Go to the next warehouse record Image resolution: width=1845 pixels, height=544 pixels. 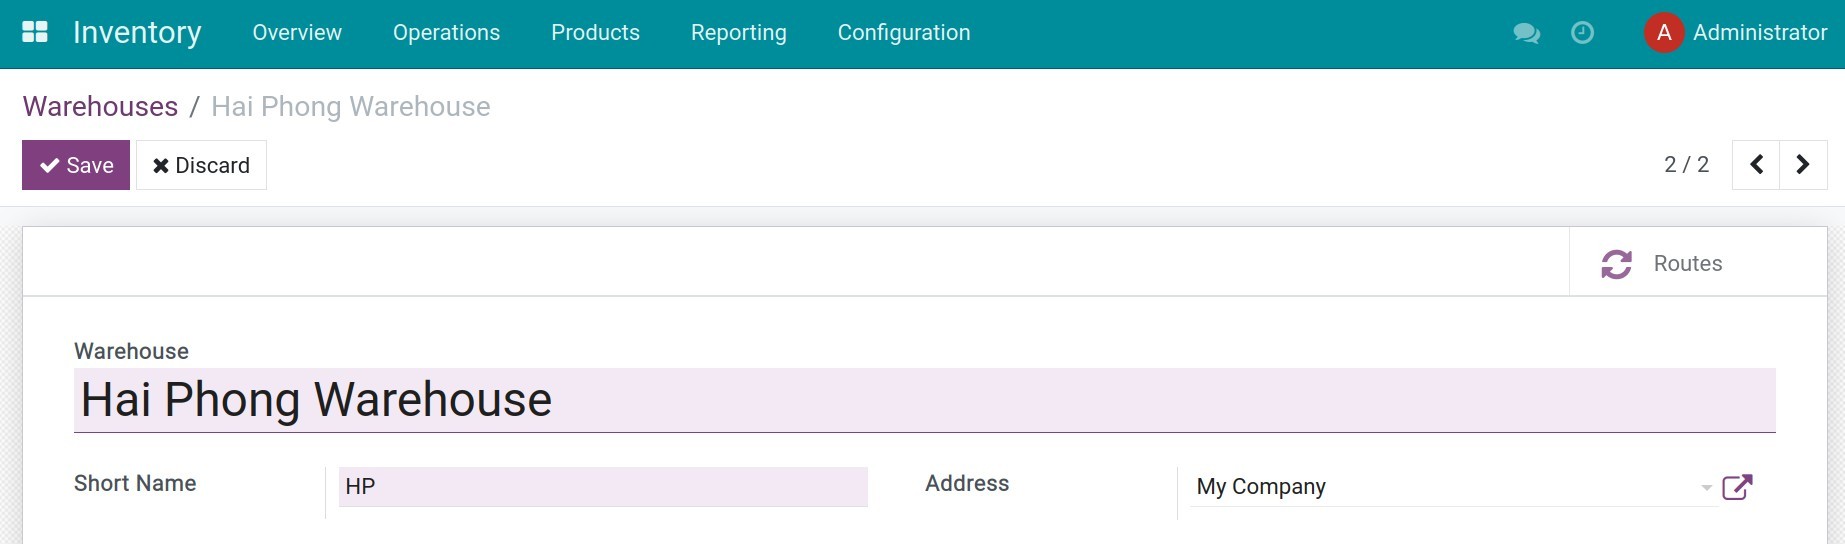[1802, 165]
